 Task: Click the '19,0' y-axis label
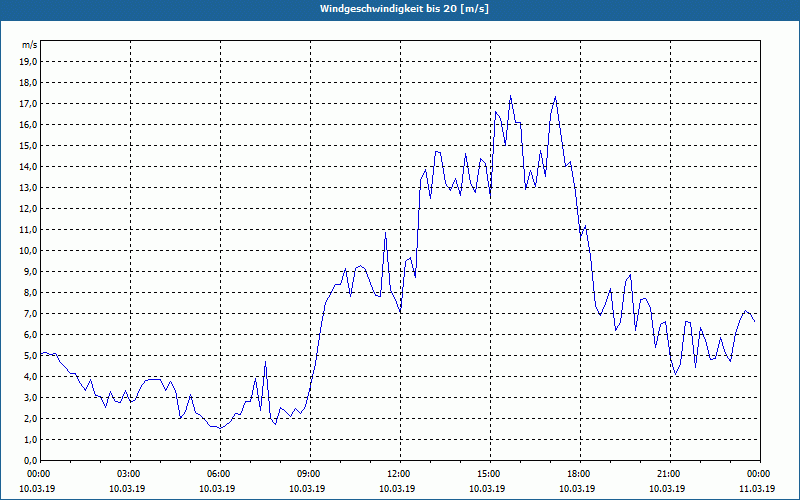(x=29, y=62)
